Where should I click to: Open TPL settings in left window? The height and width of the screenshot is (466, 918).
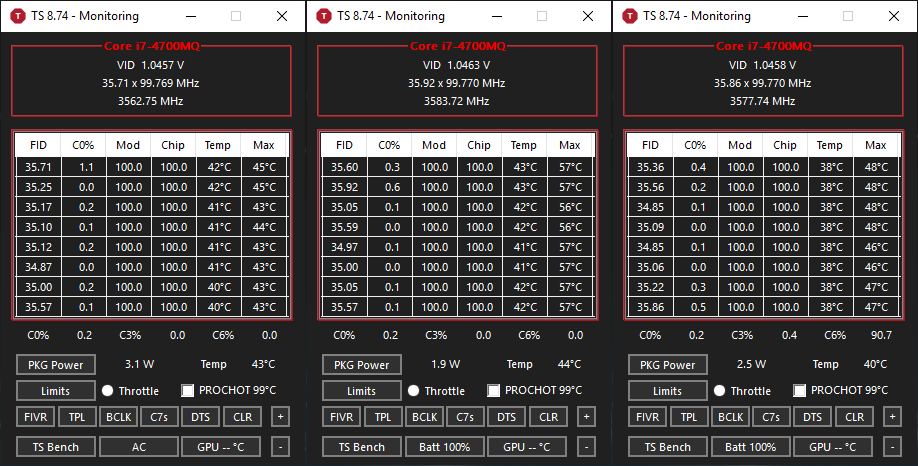77,417
